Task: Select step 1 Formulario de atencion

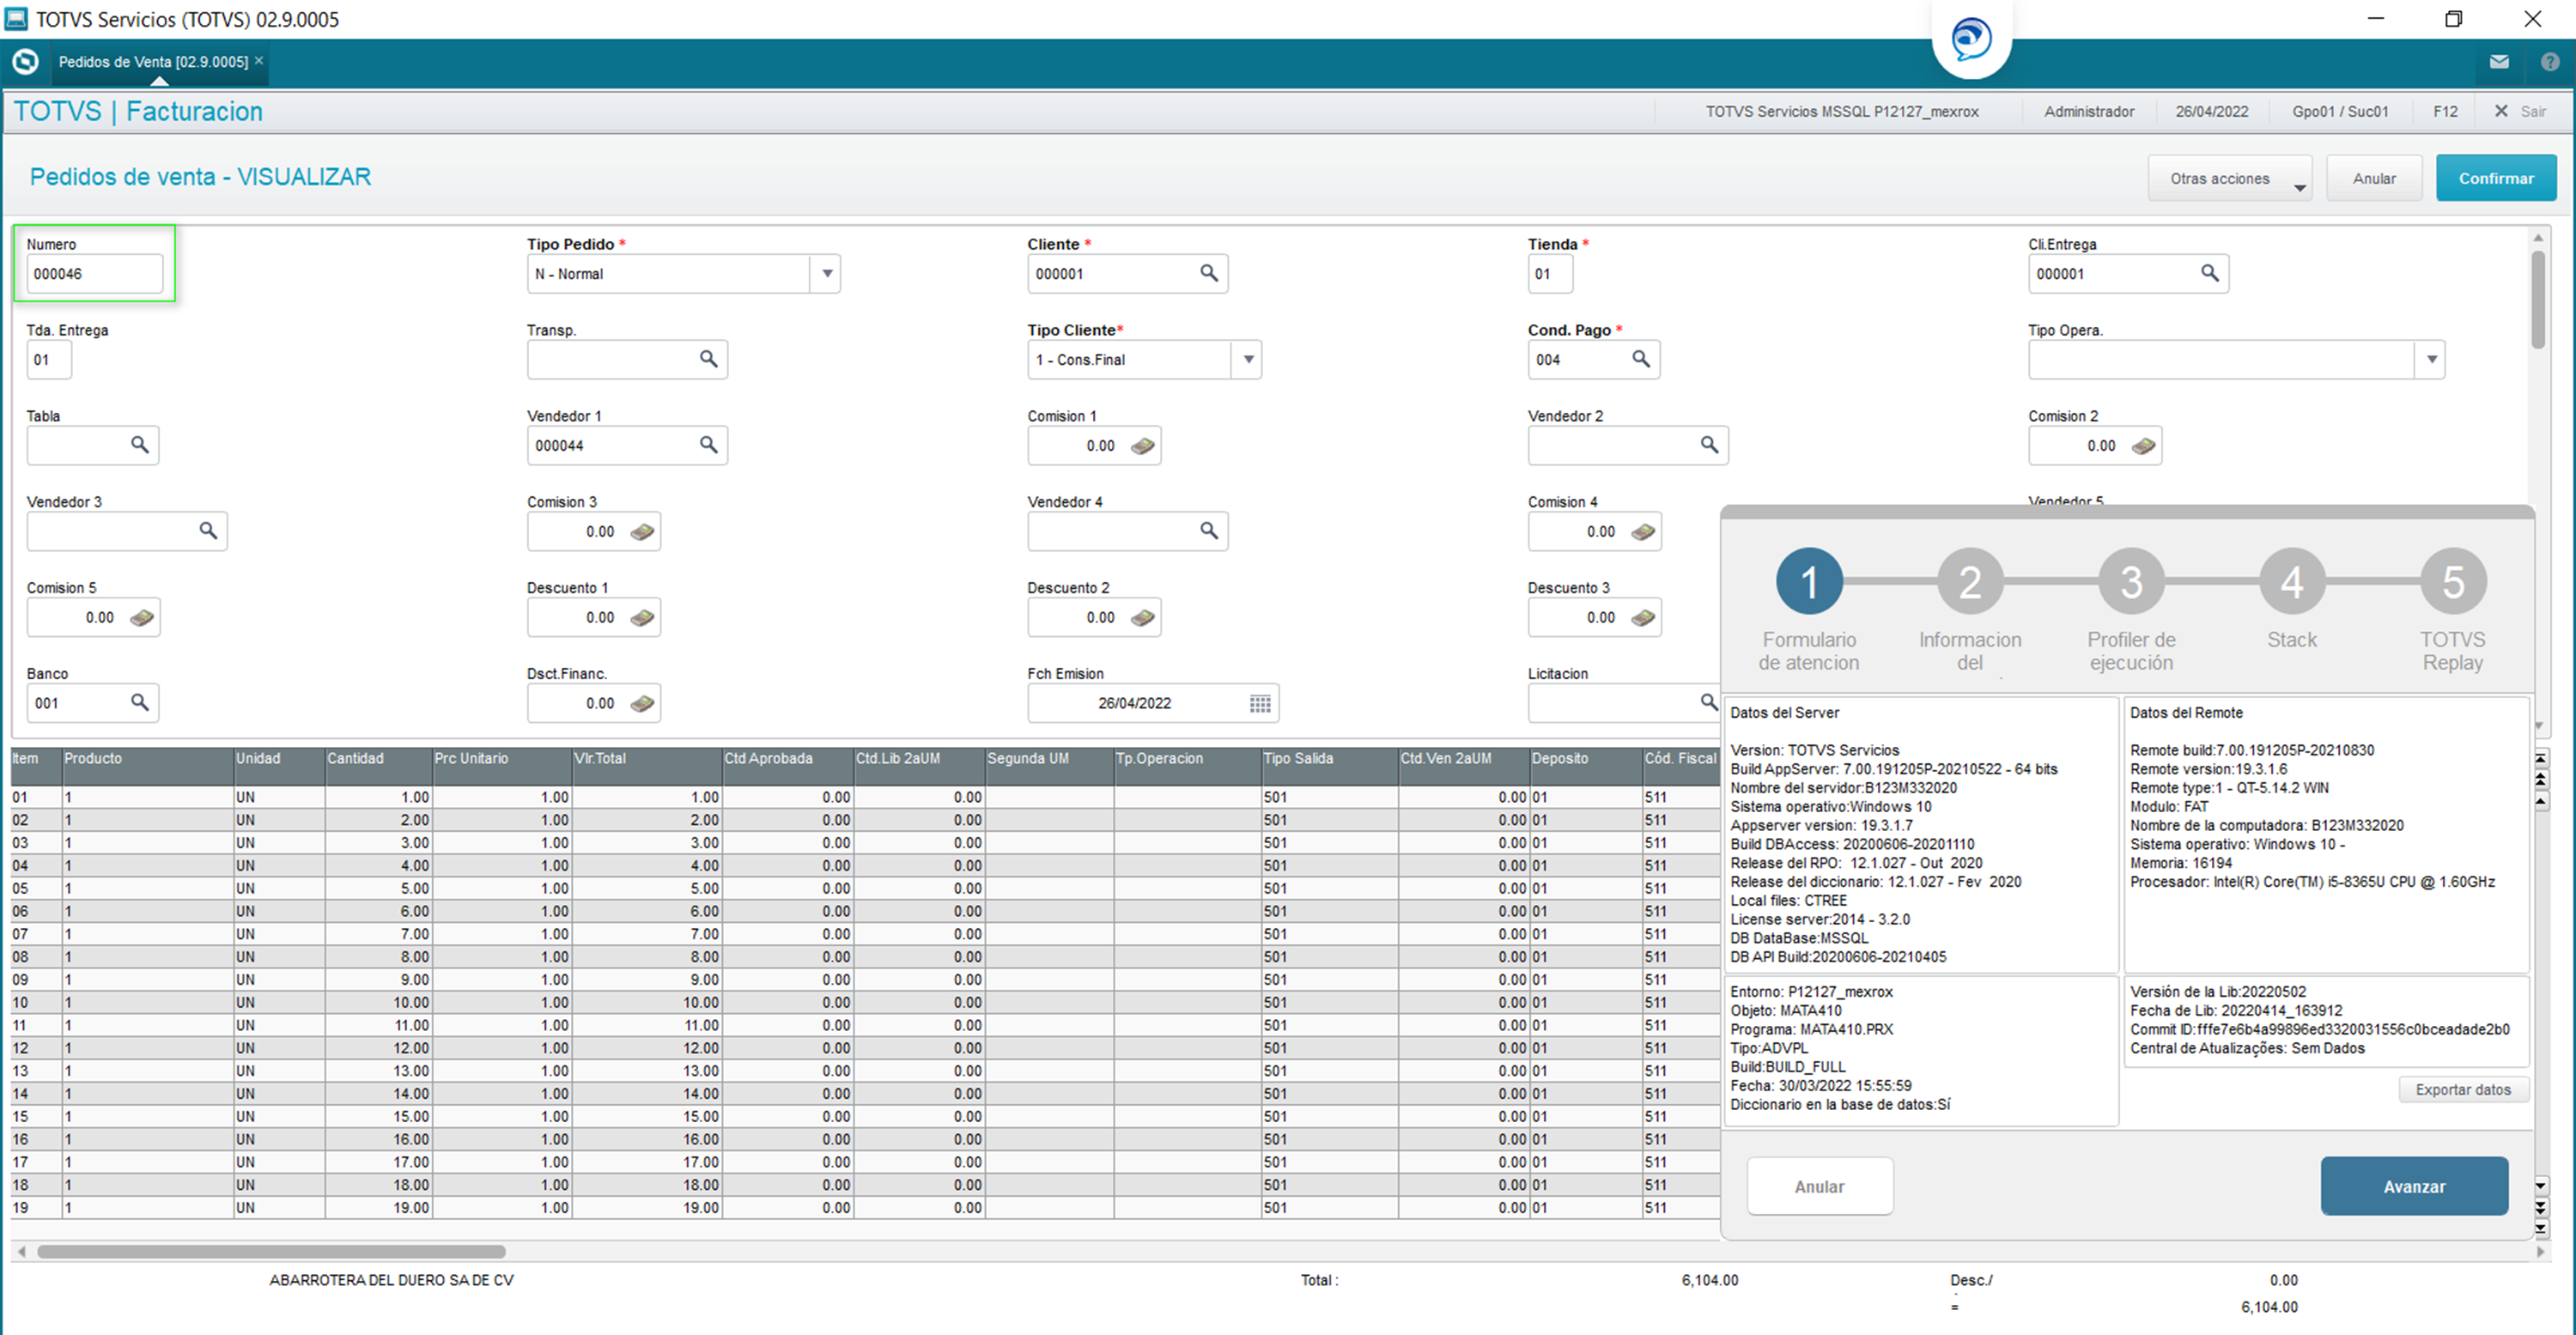Action: (1808, 582)
